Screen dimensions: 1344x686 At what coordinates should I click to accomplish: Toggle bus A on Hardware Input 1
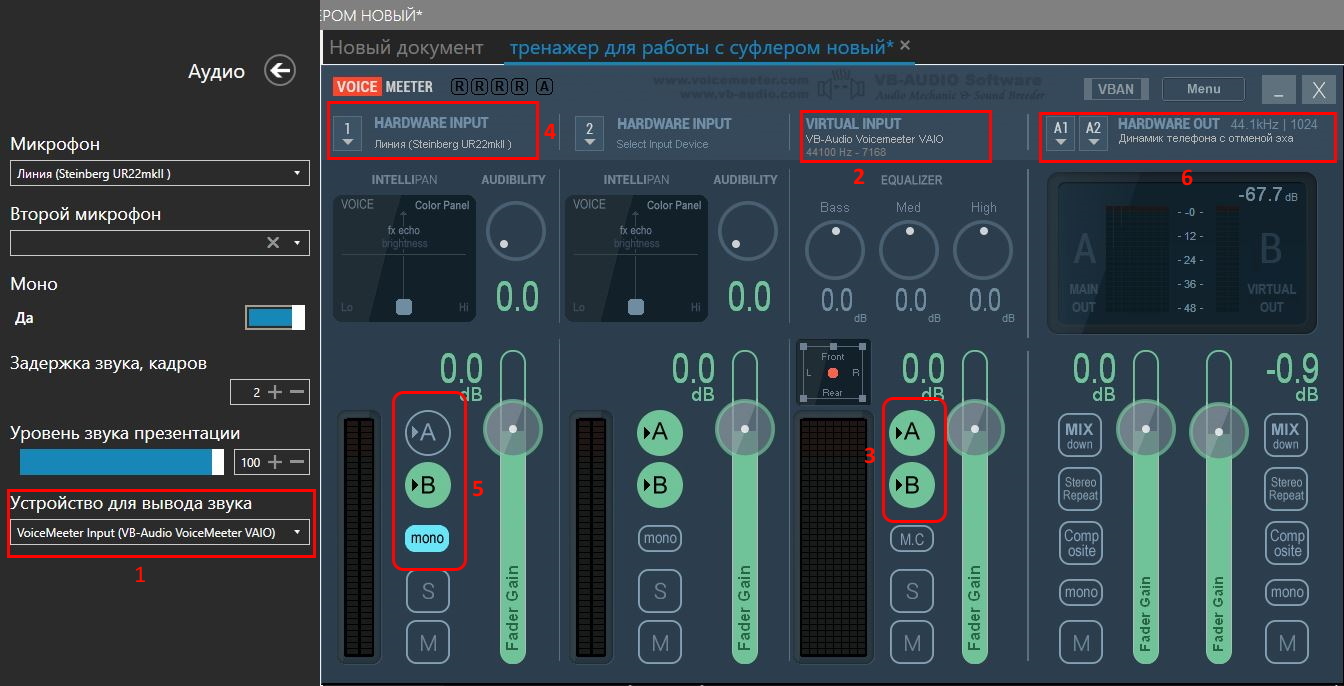click(x=428, y=432)
